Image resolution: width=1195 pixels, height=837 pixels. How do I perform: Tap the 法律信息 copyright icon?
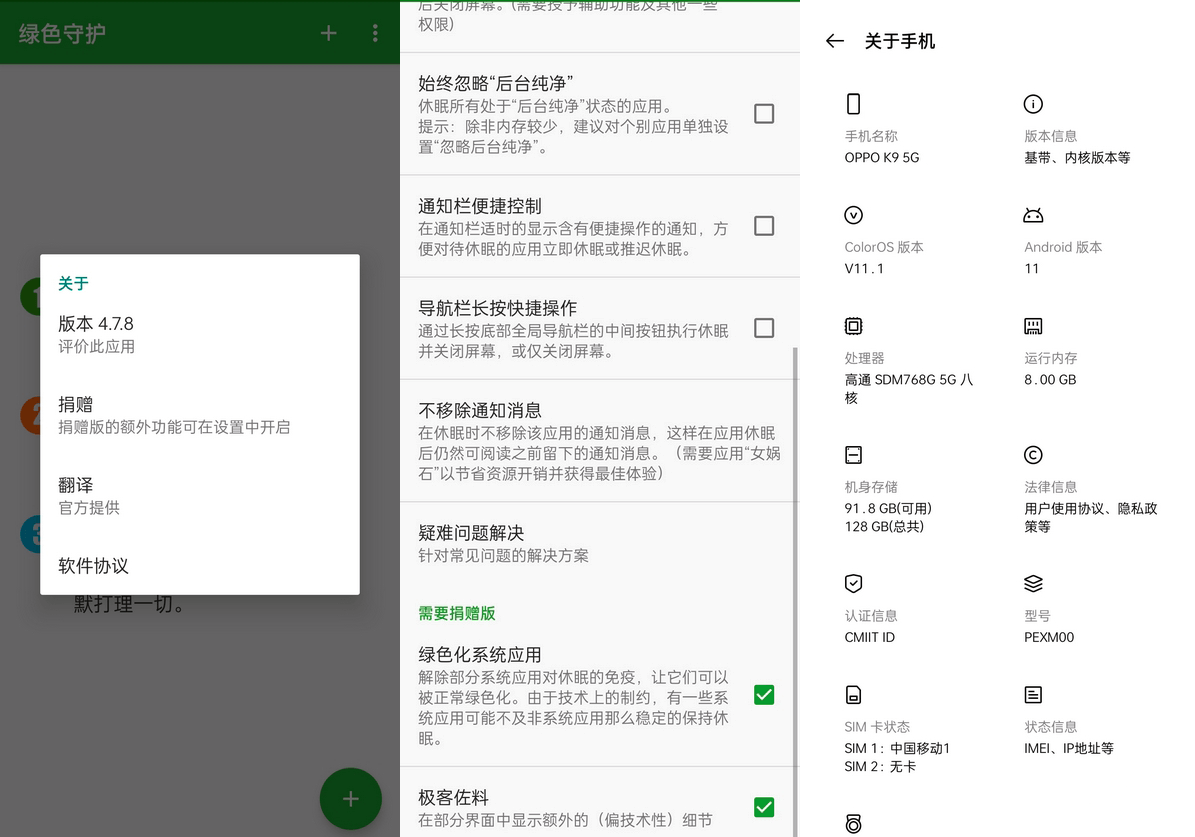click(1033, 455)
